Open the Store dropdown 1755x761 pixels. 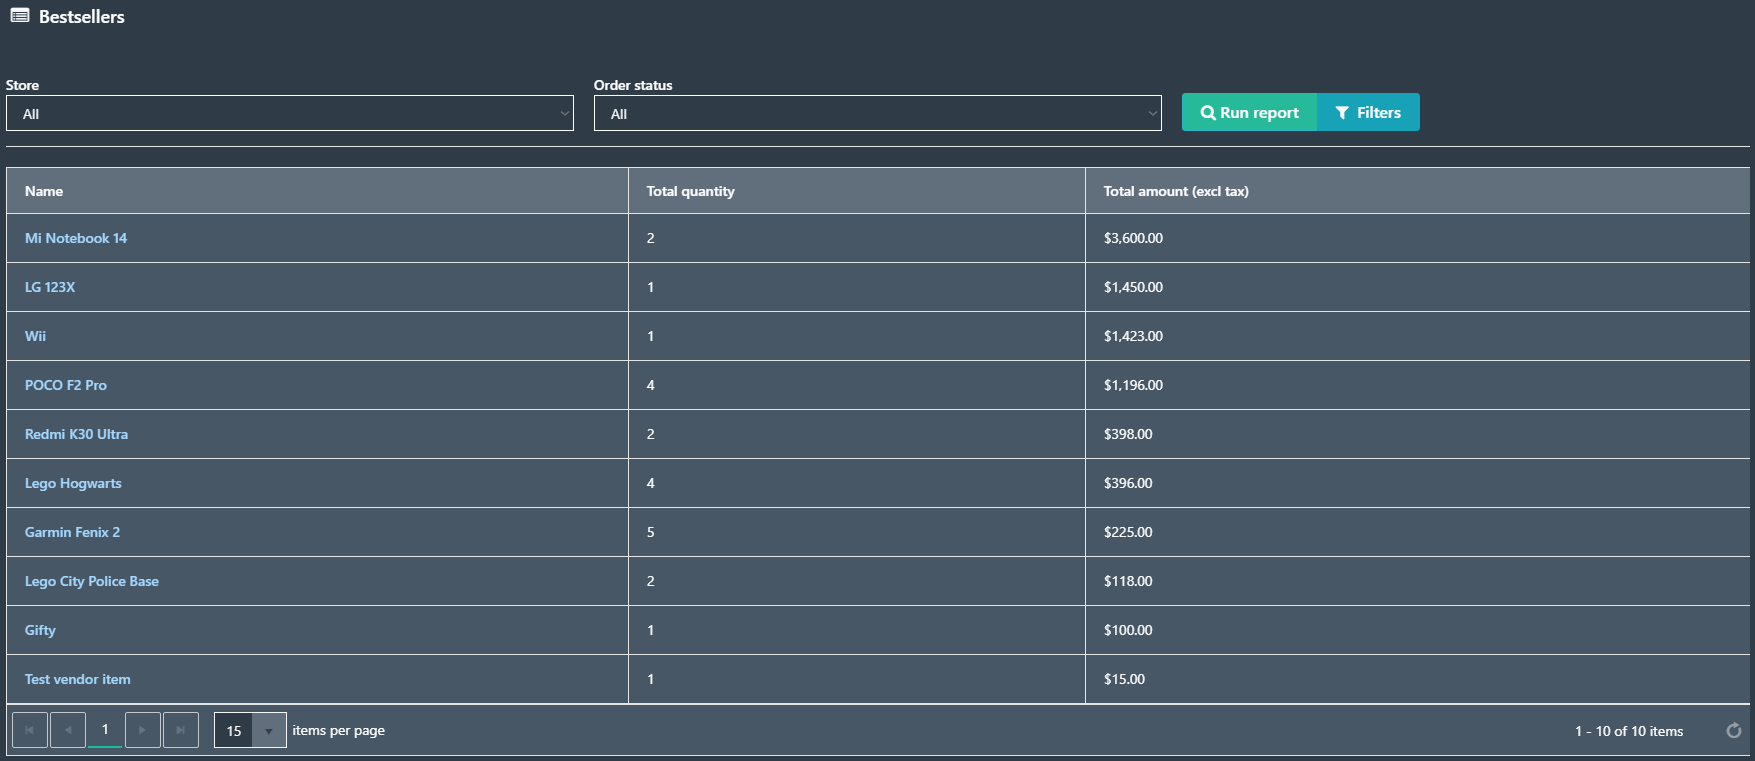290,113
